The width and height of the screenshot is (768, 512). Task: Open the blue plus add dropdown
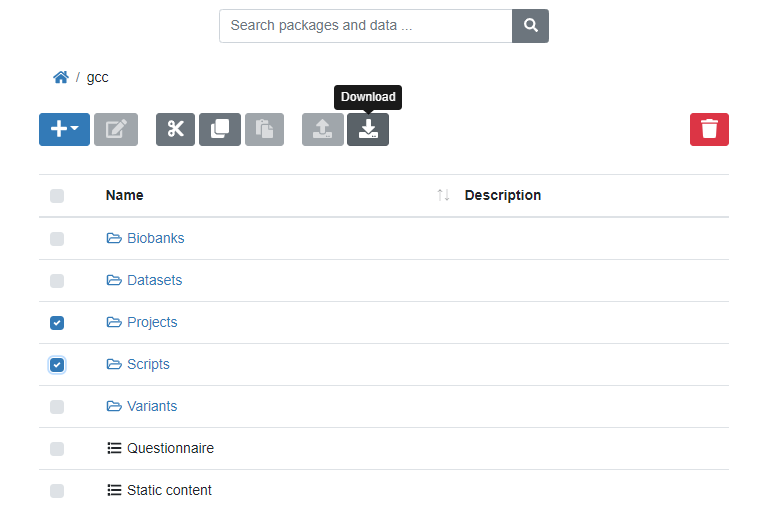(x=64, y=130)
